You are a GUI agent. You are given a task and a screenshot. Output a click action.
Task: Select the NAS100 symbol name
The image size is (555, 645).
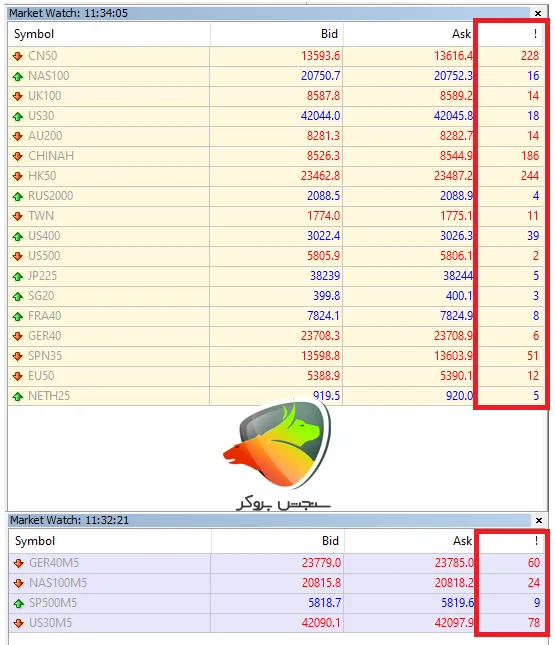pos(49,76)
